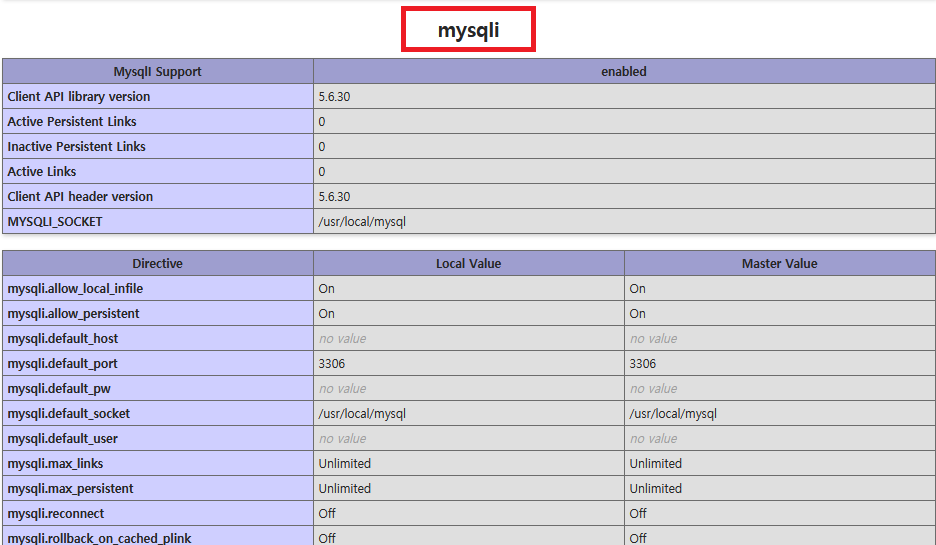Select the enabled header cell
936x545 pixels.
[x=624, y=72]
